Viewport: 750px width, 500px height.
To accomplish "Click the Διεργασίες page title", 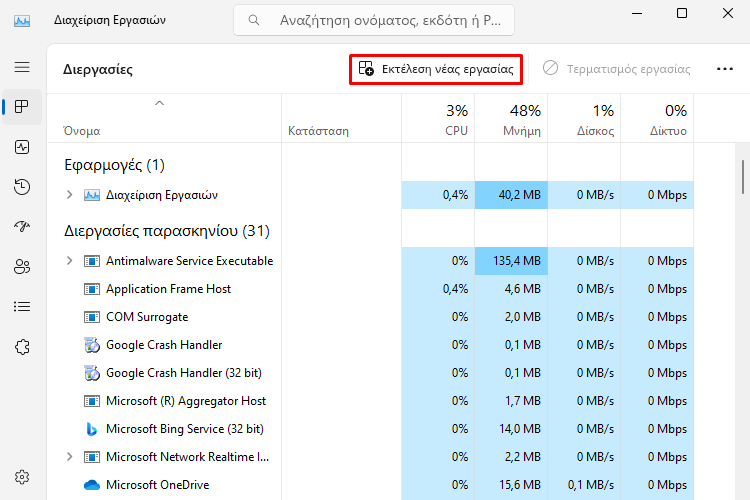I will [98, 69].
